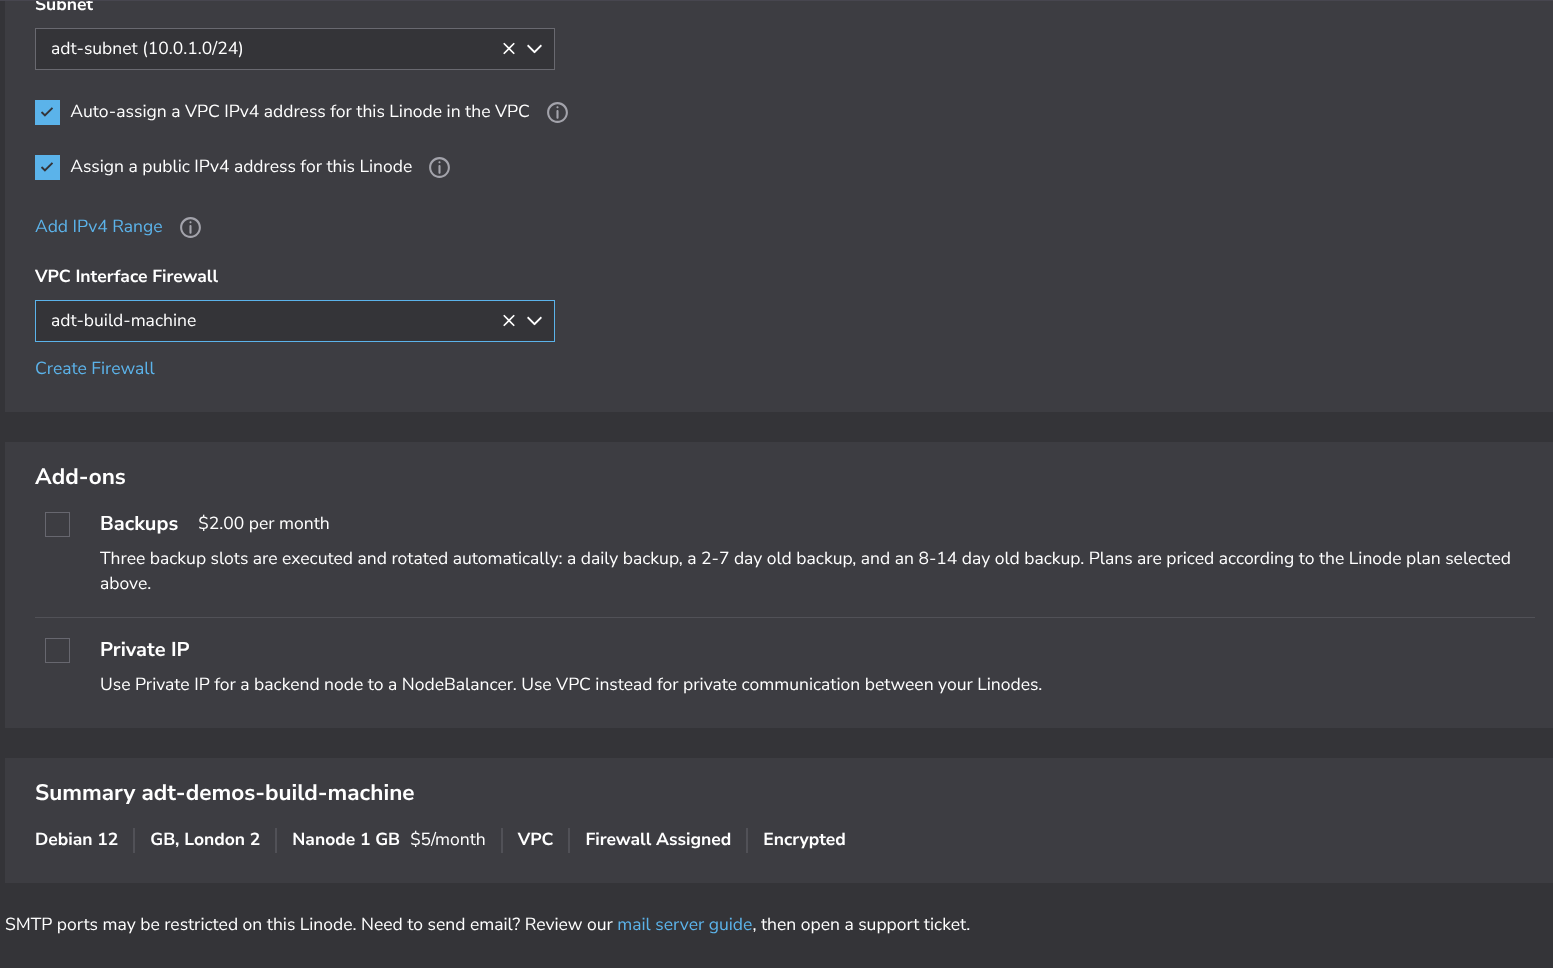Click the Nanode 1 GB summary item
The image size is (1553, 968).
click(x=345, y=840)
